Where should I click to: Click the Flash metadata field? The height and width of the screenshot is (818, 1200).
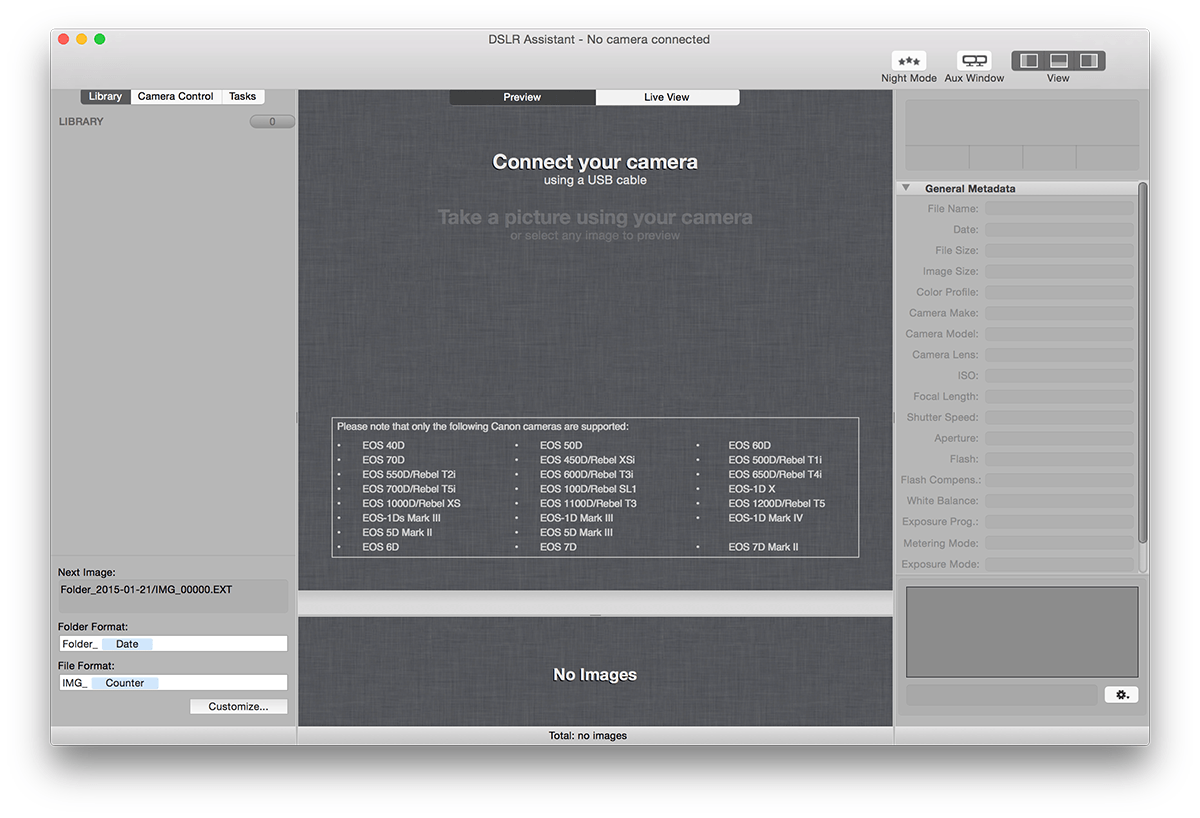coord(1060,459)
